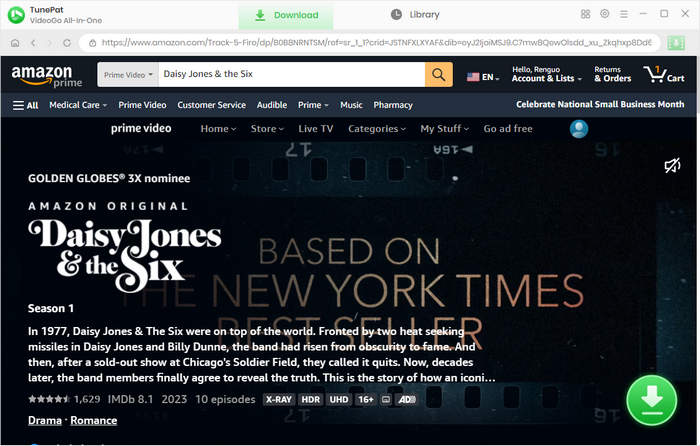
Task: Click the Amazon Prime logo
Action: pyautogui.click(x=46, y=76)
